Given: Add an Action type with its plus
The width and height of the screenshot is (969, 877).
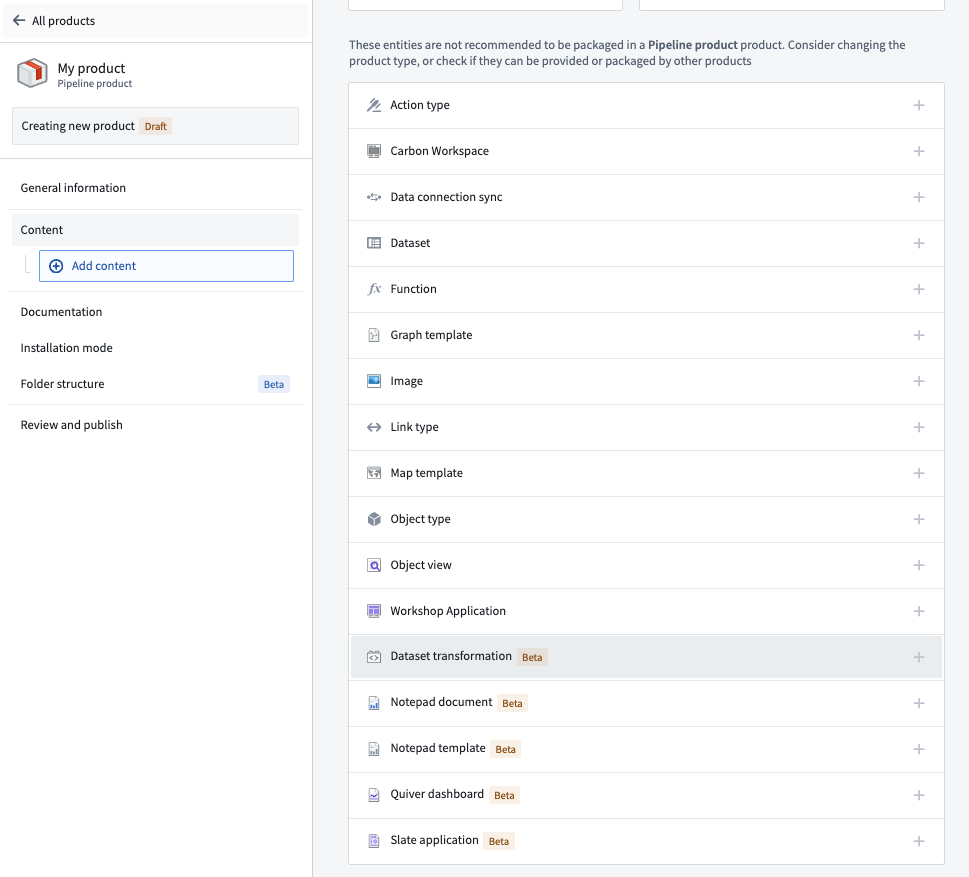Looking at the screenshot, I should click(919, 105).
